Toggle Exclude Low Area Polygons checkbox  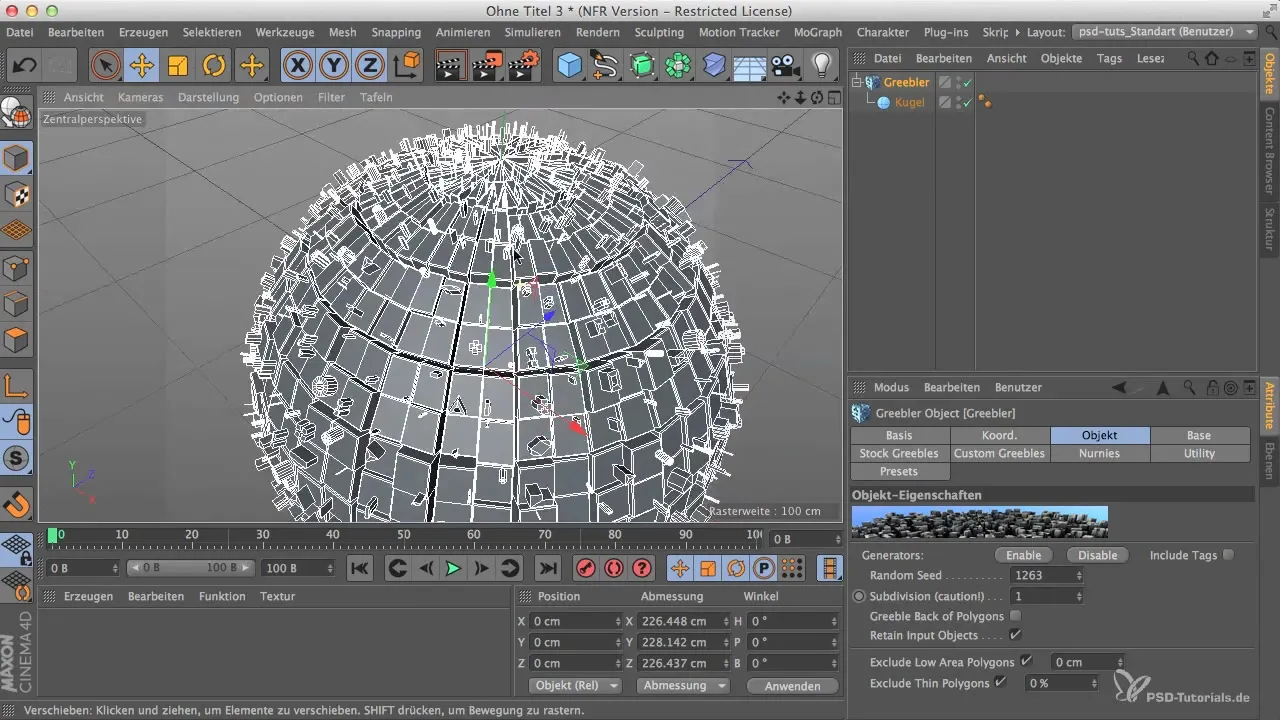pos(1026,662)
